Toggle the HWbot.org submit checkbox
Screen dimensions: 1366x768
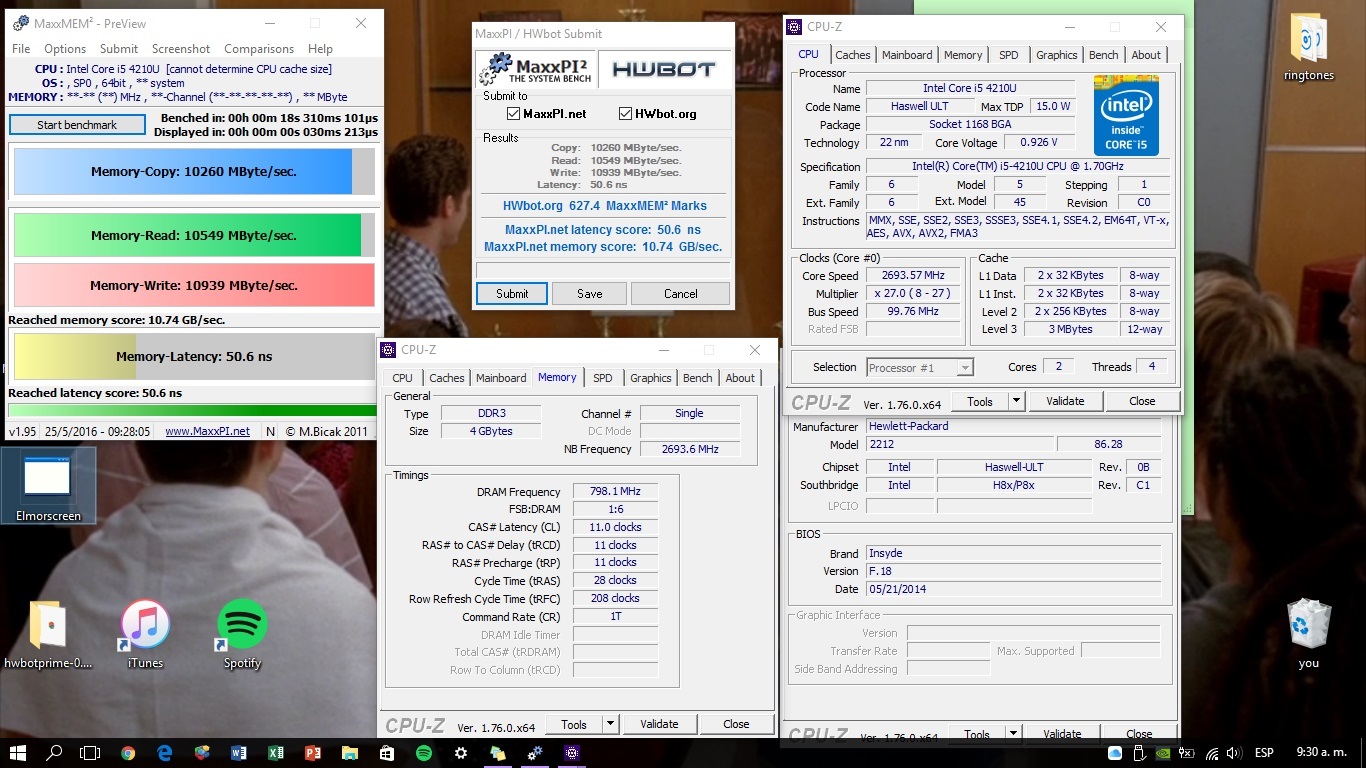[626, 114]
